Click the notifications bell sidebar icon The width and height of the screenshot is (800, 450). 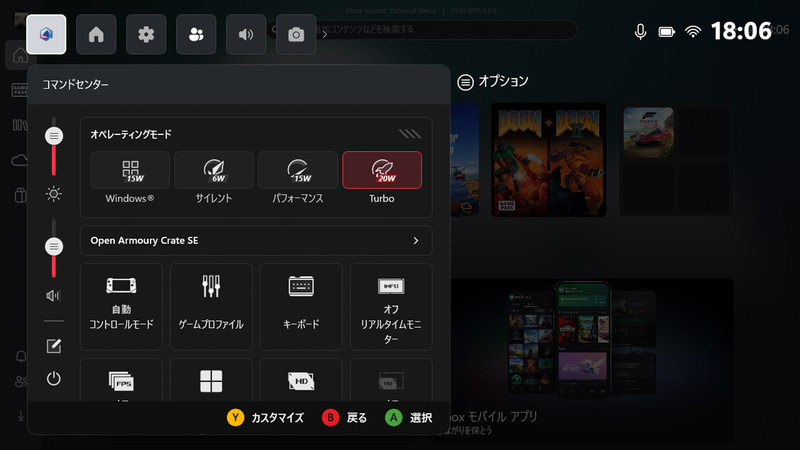tap(21, 356)
